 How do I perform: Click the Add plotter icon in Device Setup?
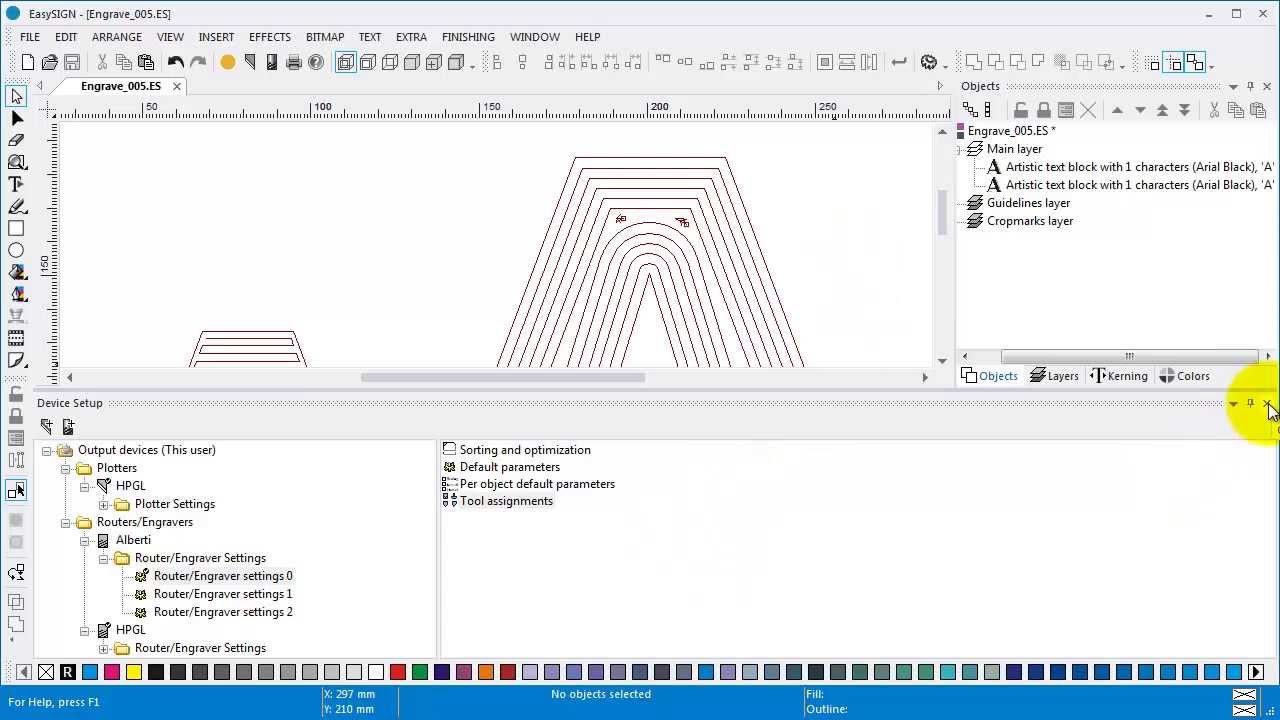[x=47, y=426]
